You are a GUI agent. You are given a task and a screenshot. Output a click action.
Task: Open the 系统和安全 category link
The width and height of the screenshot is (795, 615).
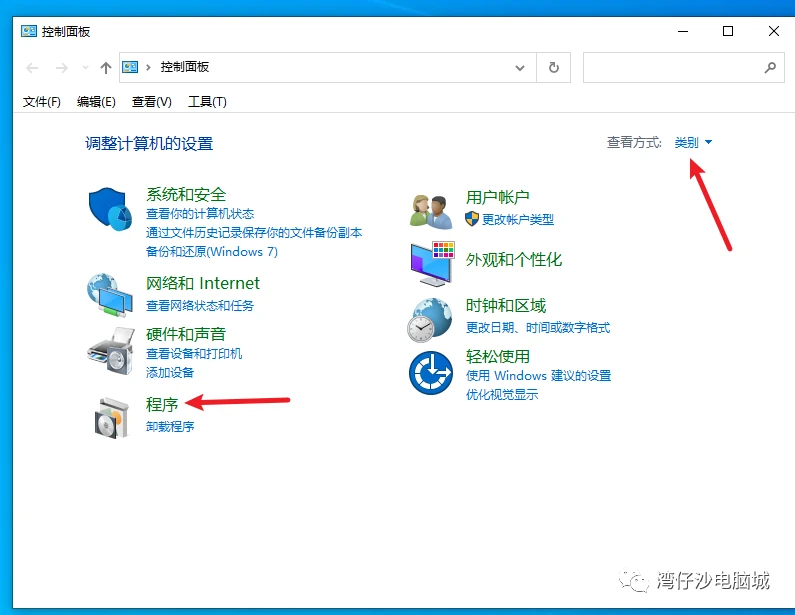click(186, 194)
